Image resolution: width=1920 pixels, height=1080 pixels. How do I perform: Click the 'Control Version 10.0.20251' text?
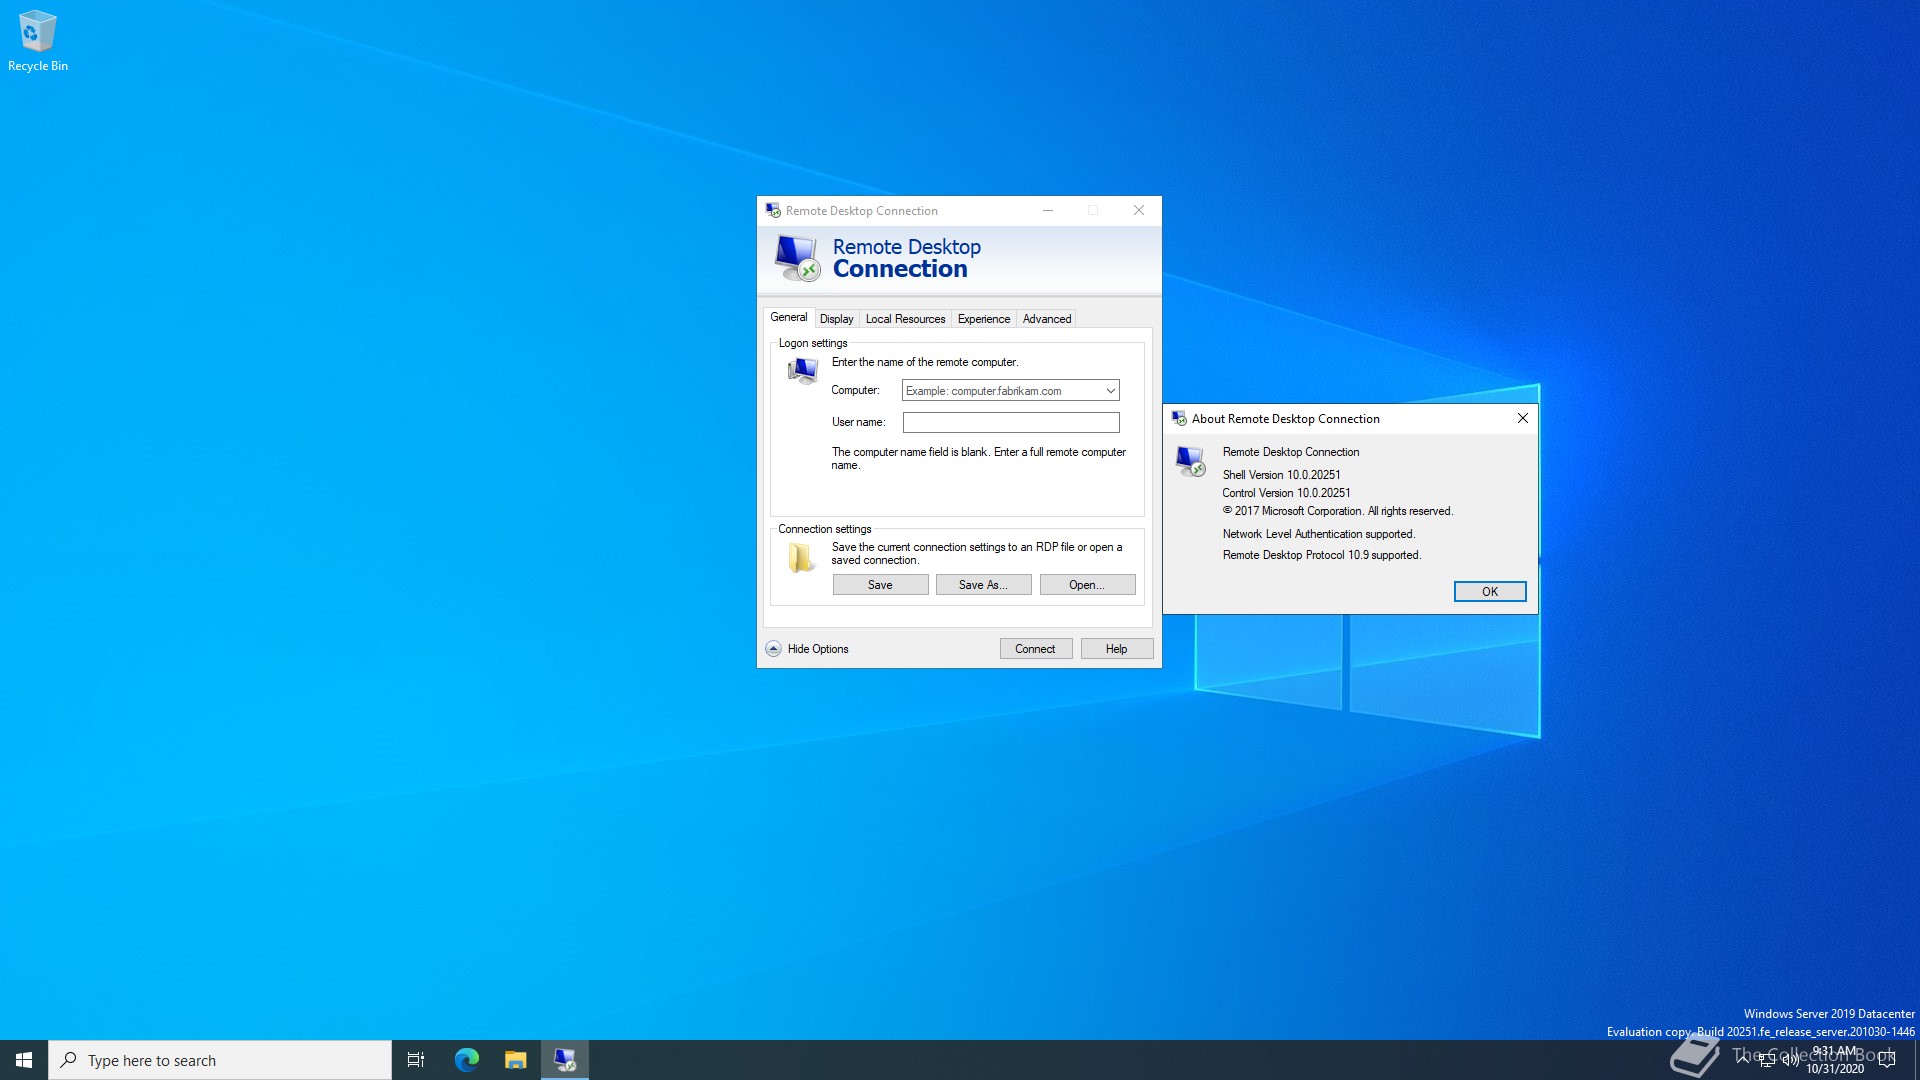coord(1286,493)
